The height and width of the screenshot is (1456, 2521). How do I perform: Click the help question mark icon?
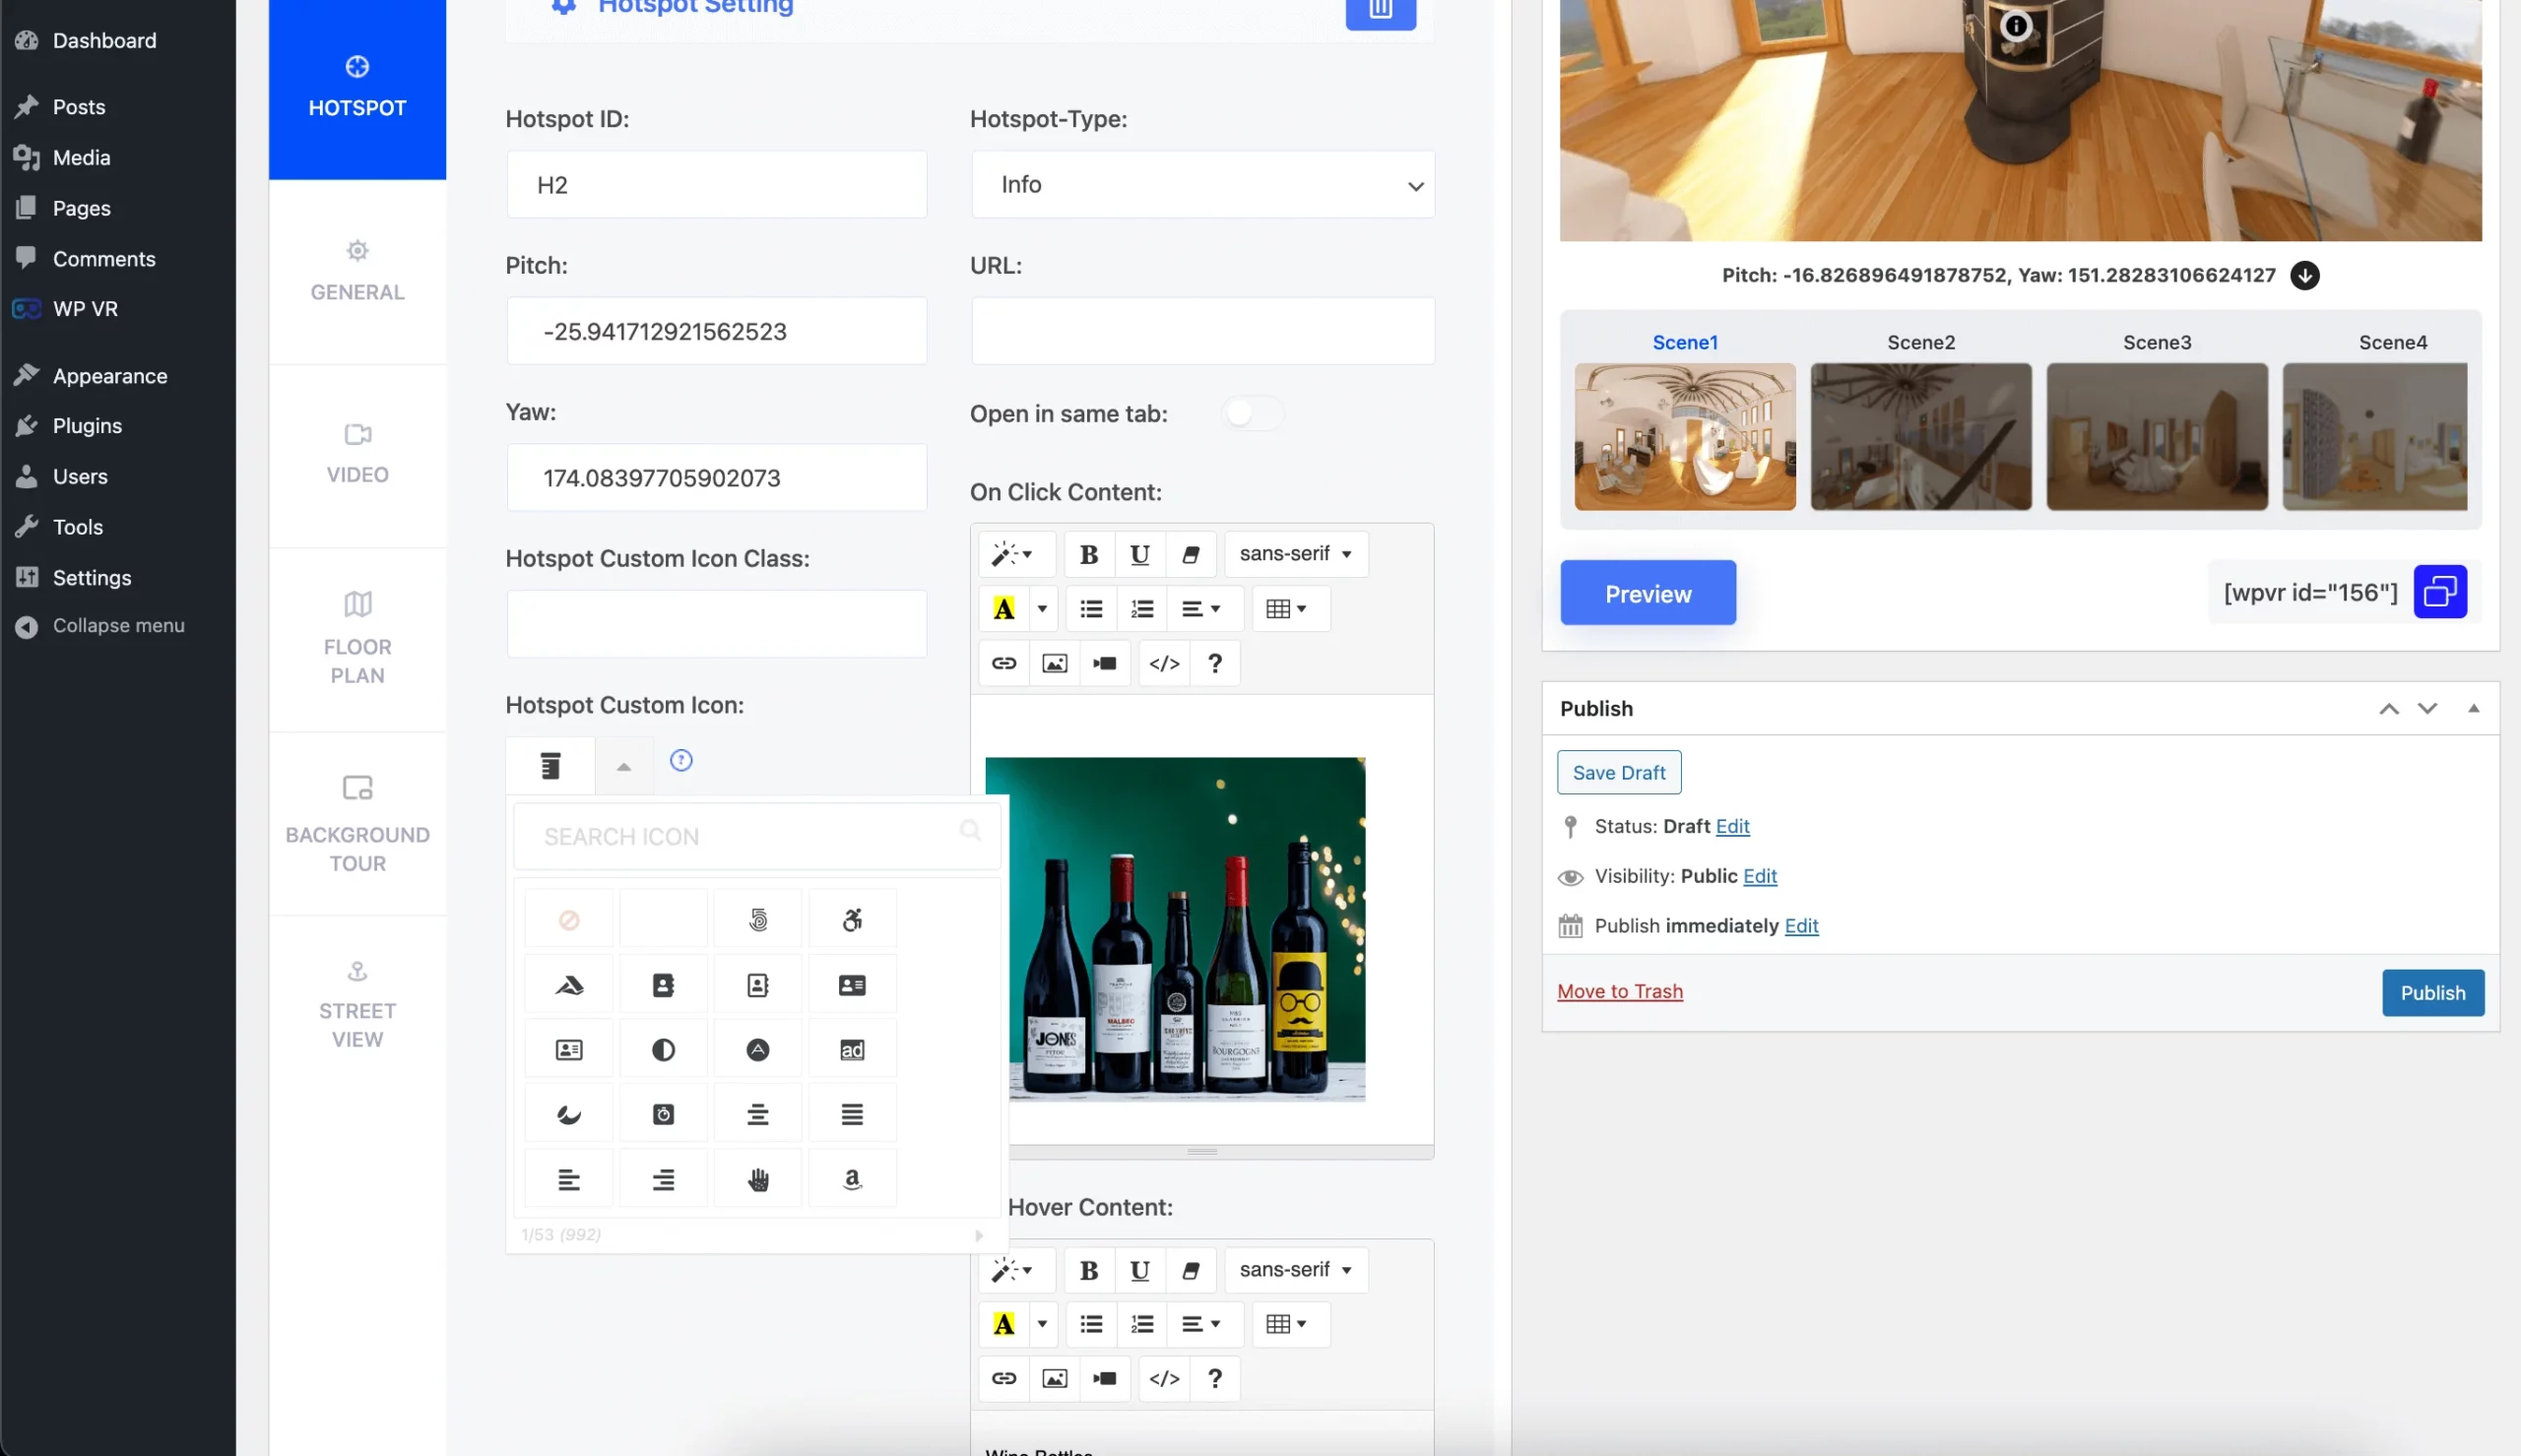coord(1213,663)
